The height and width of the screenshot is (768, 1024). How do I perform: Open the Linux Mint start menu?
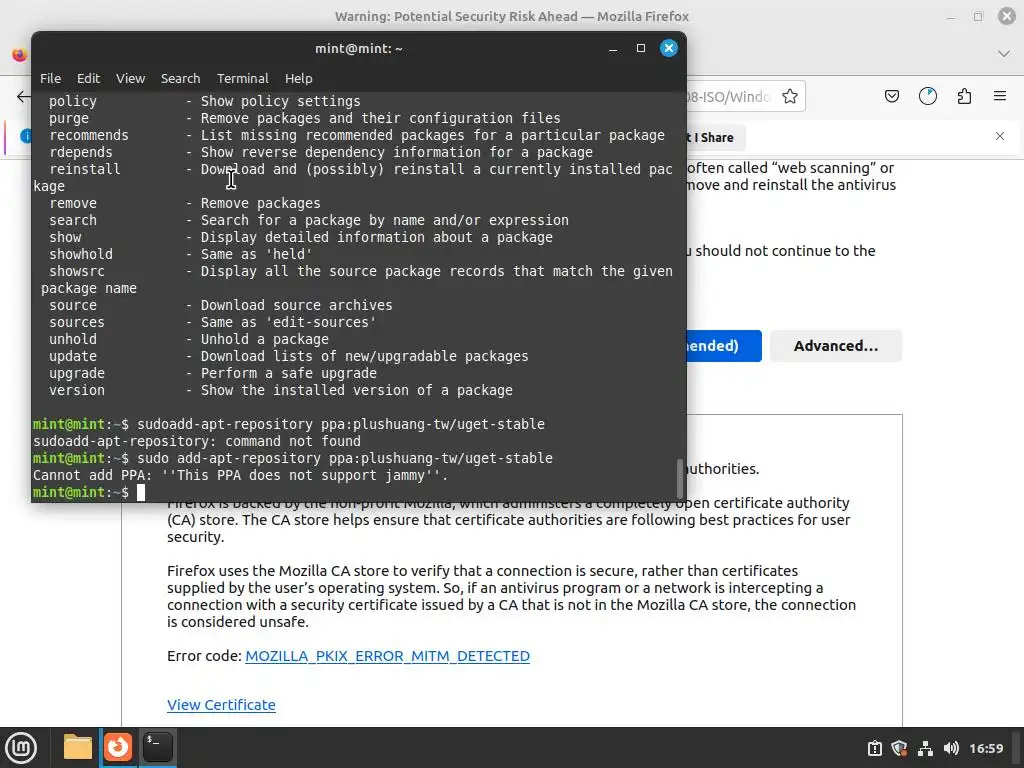coord(21,748)
